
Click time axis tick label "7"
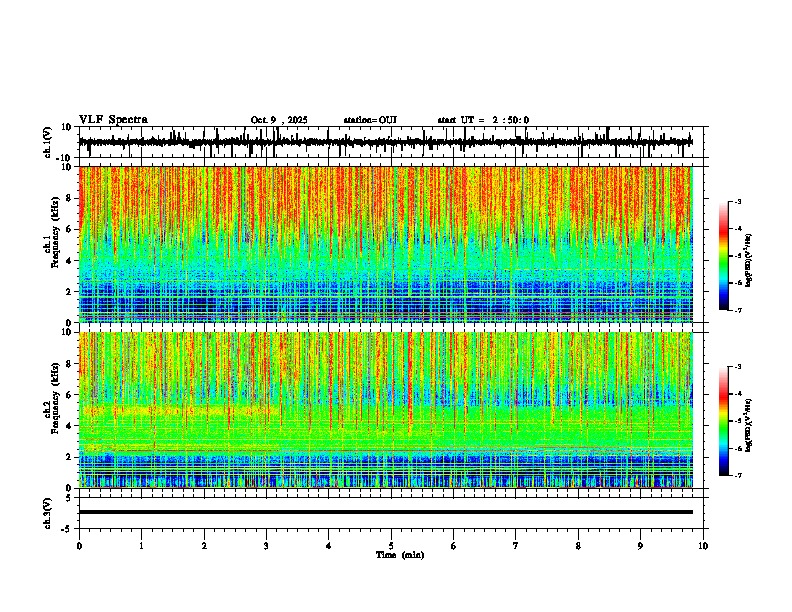[516, 546]
